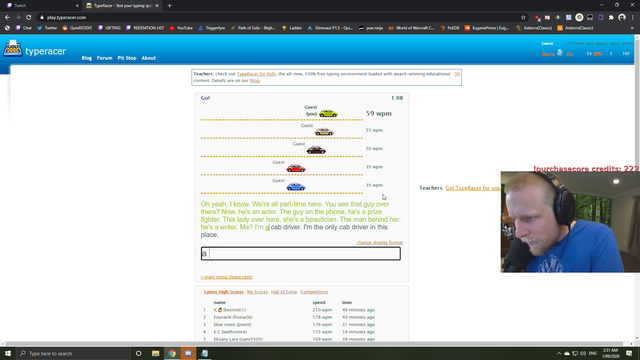Open File Explorer from the taskbar
This screenshot has width=640, height=360.
coord(156,353)
